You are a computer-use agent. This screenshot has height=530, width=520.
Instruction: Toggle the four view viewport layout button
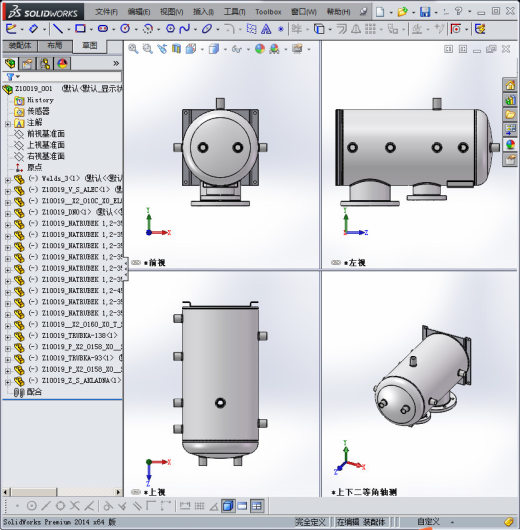tap(257, 506)
